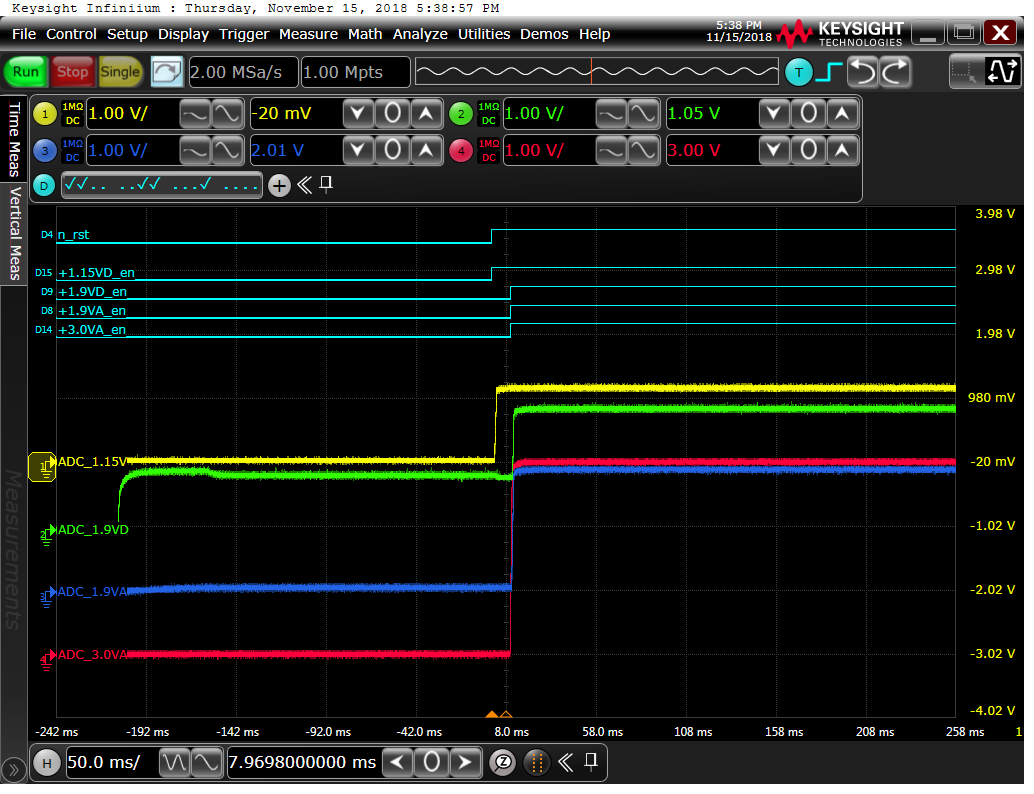Open the Help menu
The width and height of the screenshot is (1034, 794).
point(594,34)
